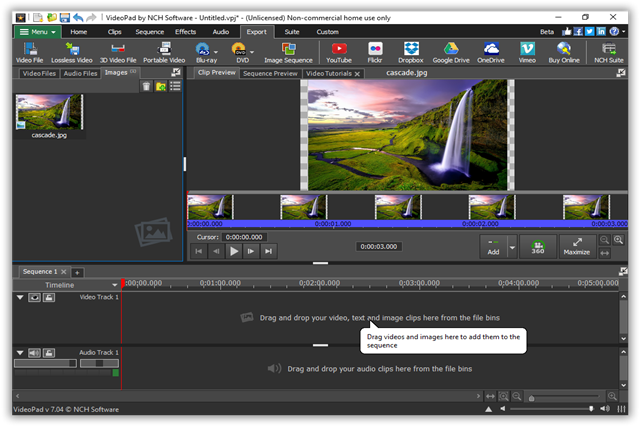Choose the Dropbox upload icon
The width and height of the screenshot is (640, 426).
[x=411, y=53]
